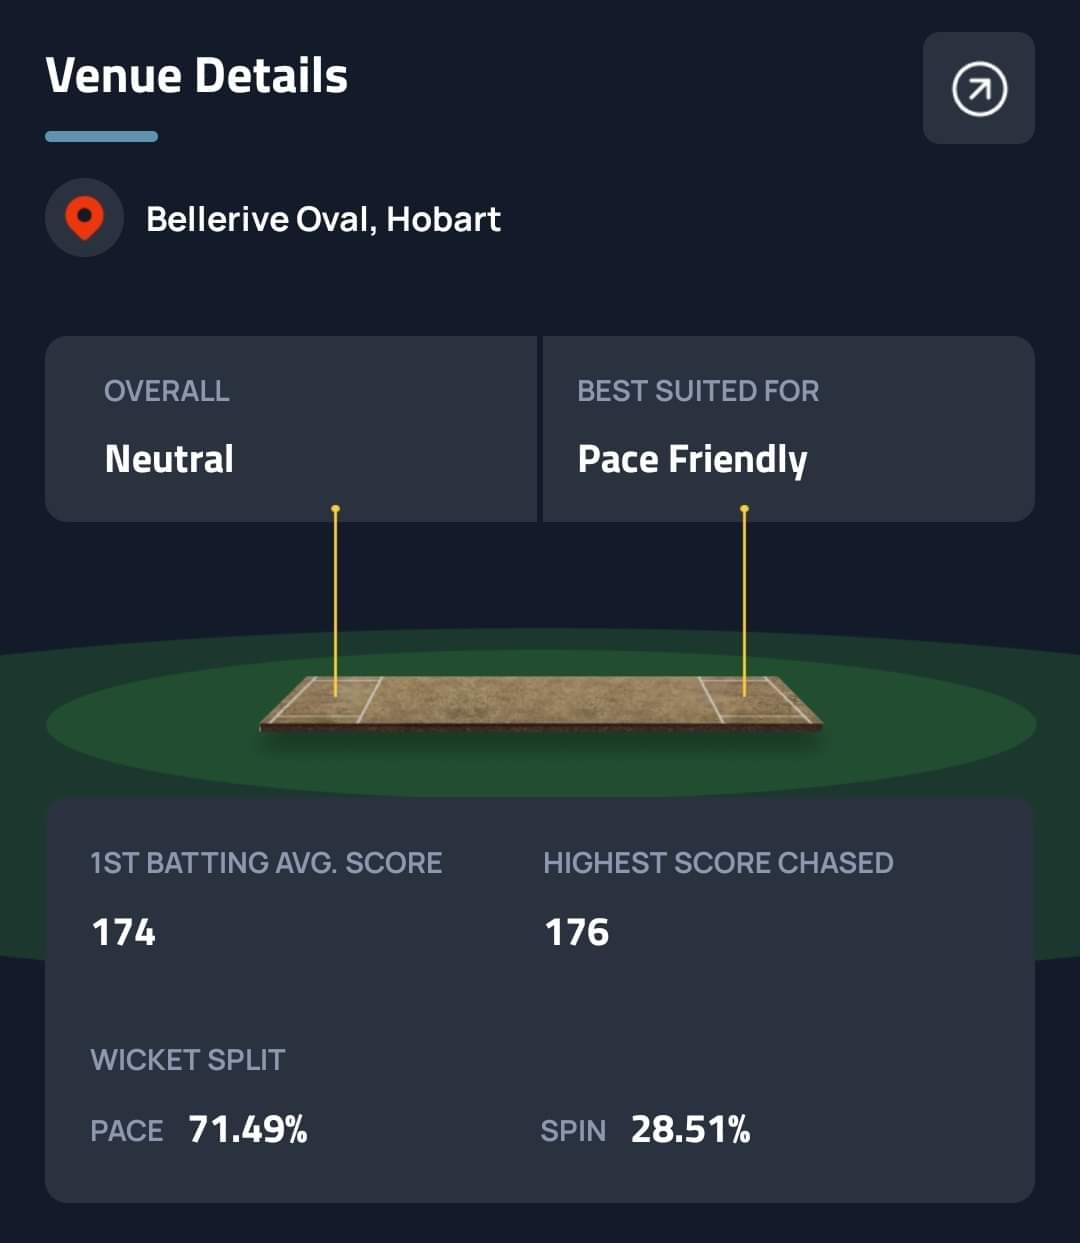The height and width of the screenshot is (1243, 1080).
Task: Select the Neutral overall rating
Action: coord(169,459)
